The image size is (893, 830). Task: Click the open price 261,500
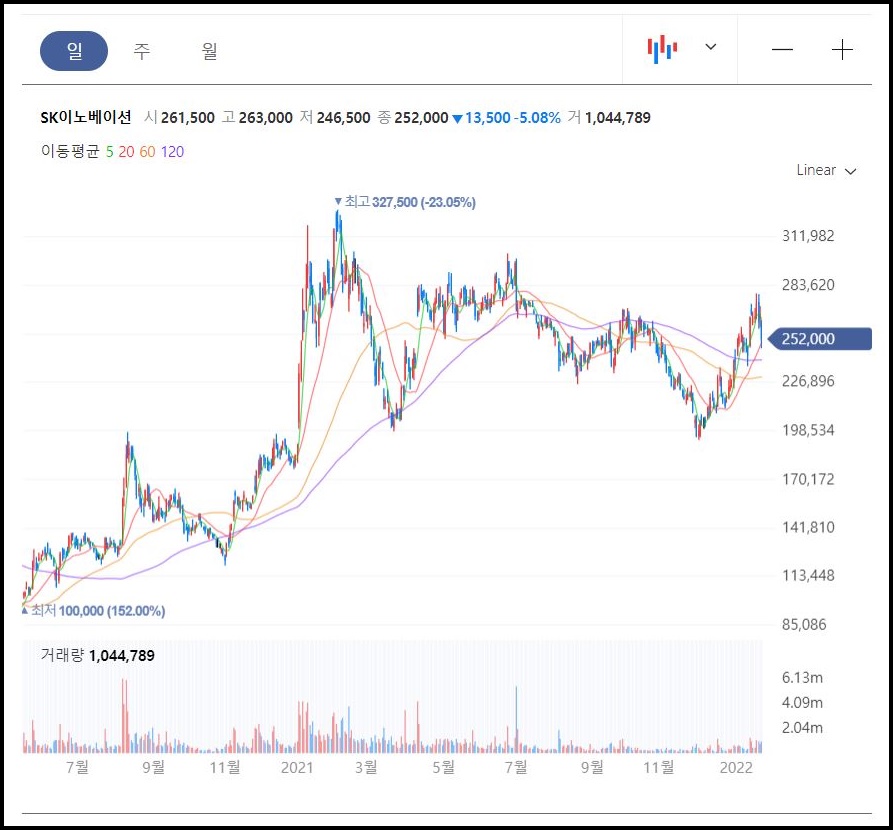click(187, 118)
